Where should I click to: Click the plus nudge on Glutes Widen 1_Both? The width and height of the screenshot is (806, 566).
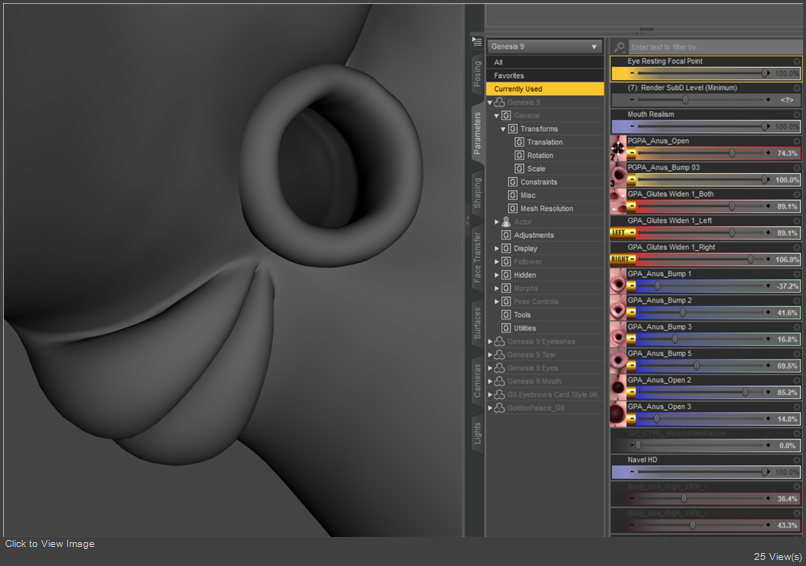coord(768,206)
